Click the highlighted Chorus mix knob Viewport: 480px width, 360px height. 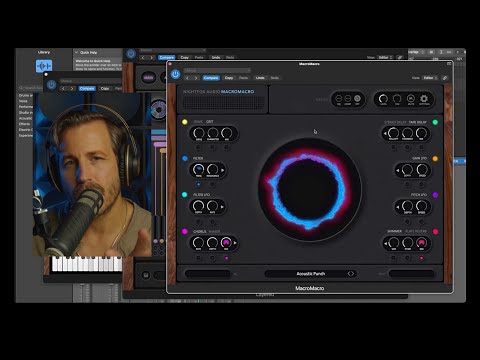tap(227, 242)
